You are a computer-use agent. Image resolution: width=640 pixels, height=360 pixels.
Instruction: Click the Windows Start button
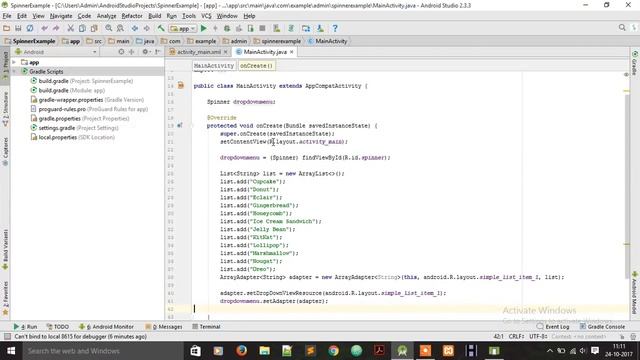[x=11, y=351]
